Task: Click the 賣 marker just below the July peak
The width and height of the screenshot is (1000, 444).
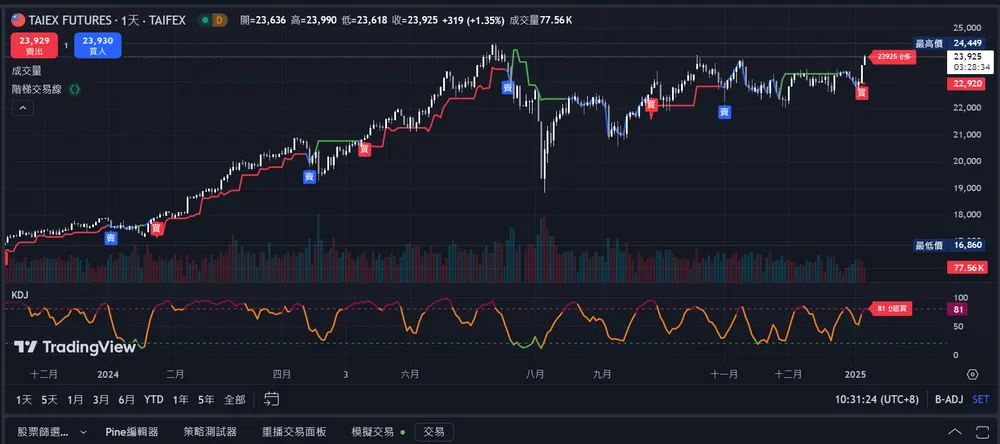Action: [x=508, y=87]
